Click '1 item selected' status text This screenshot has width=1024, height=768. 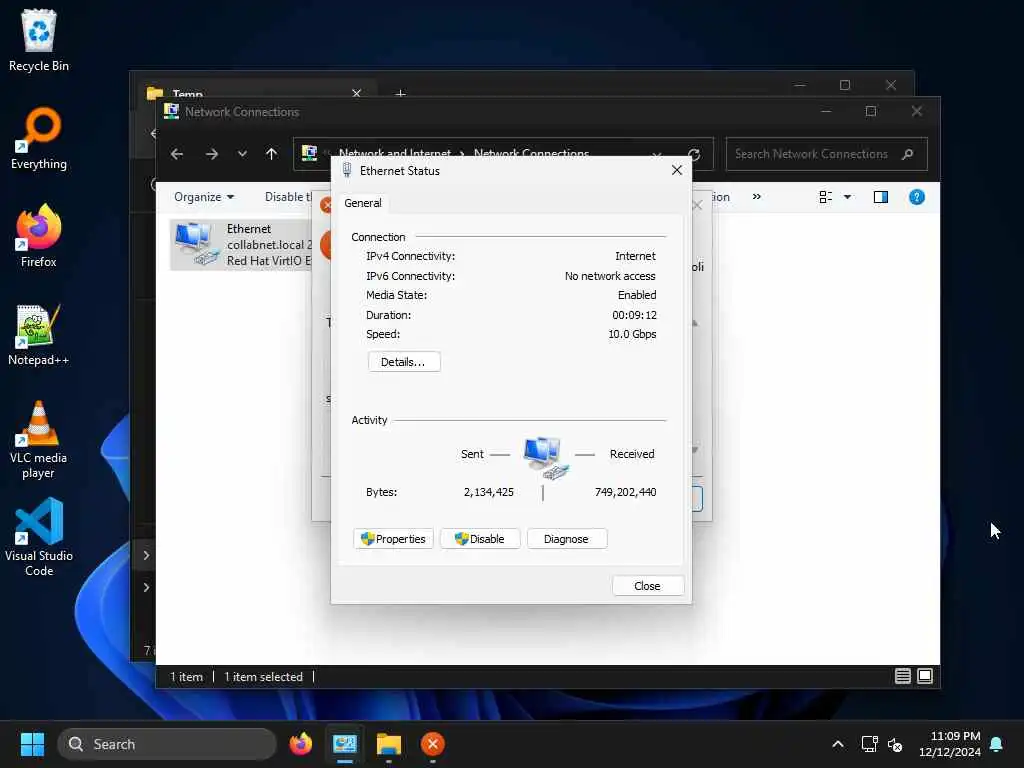coord(263,677)
